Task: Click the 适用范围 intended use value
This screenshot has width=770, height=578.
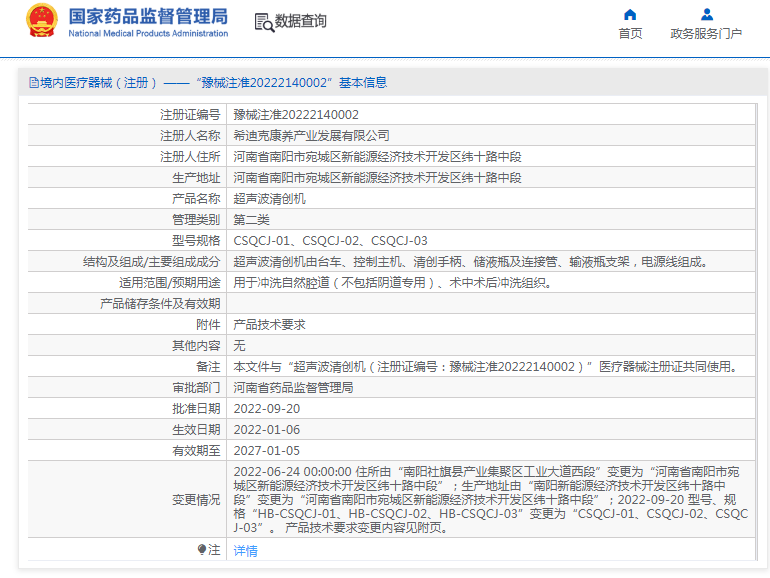Action: (393, 283)
